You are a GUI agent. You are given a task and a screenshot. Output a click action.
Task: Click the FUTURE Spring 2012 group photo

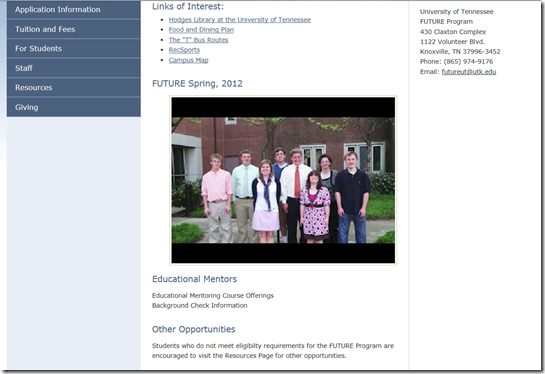[x=283, y=180]
